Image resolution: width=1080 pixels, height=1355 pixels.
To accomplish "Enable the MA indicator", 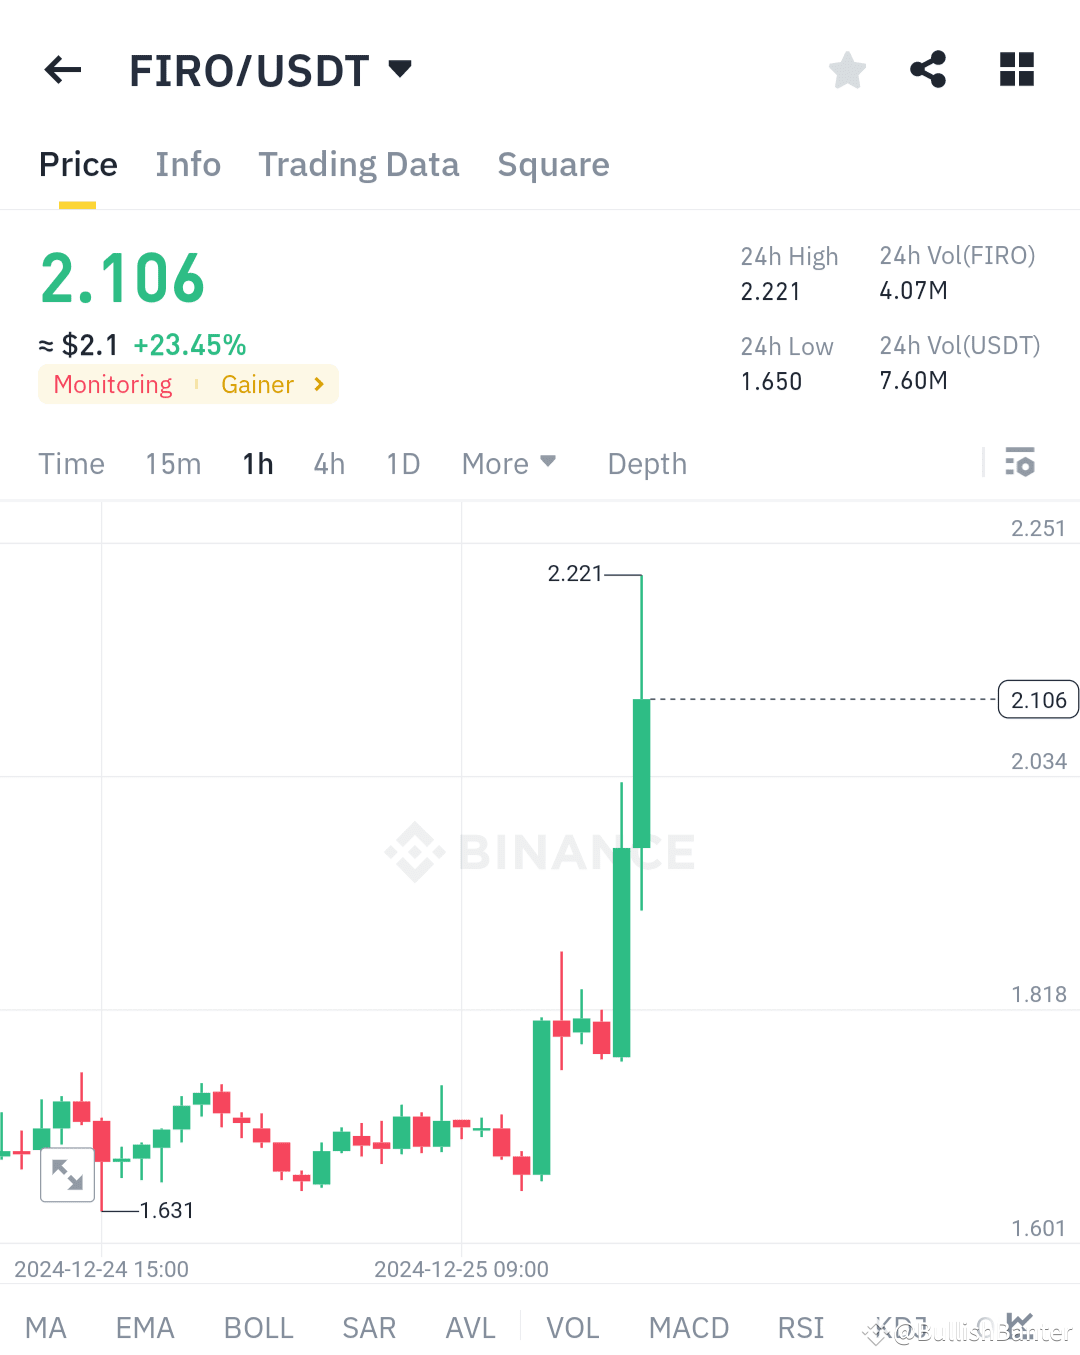I will click(x=45, y=1327).
